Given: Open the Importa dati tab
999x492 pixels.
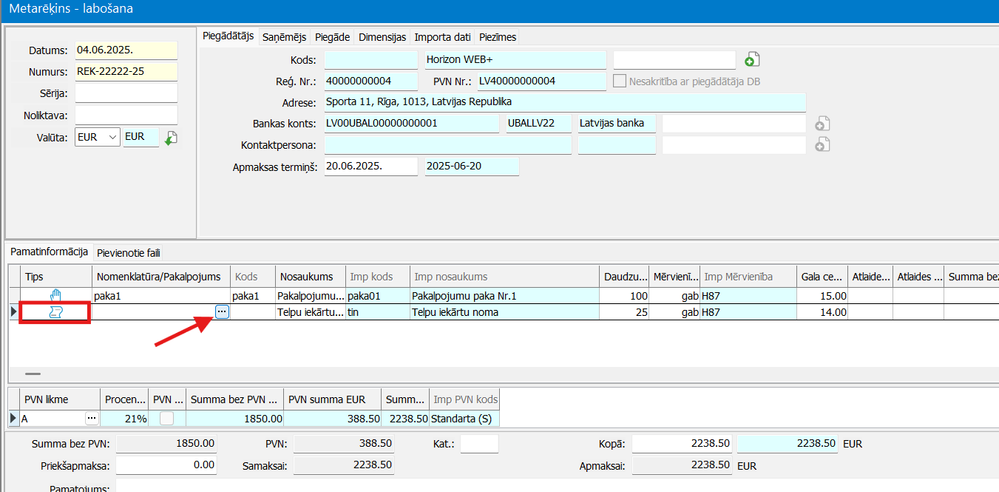Looking at the screenshot, I should point(443,37).
